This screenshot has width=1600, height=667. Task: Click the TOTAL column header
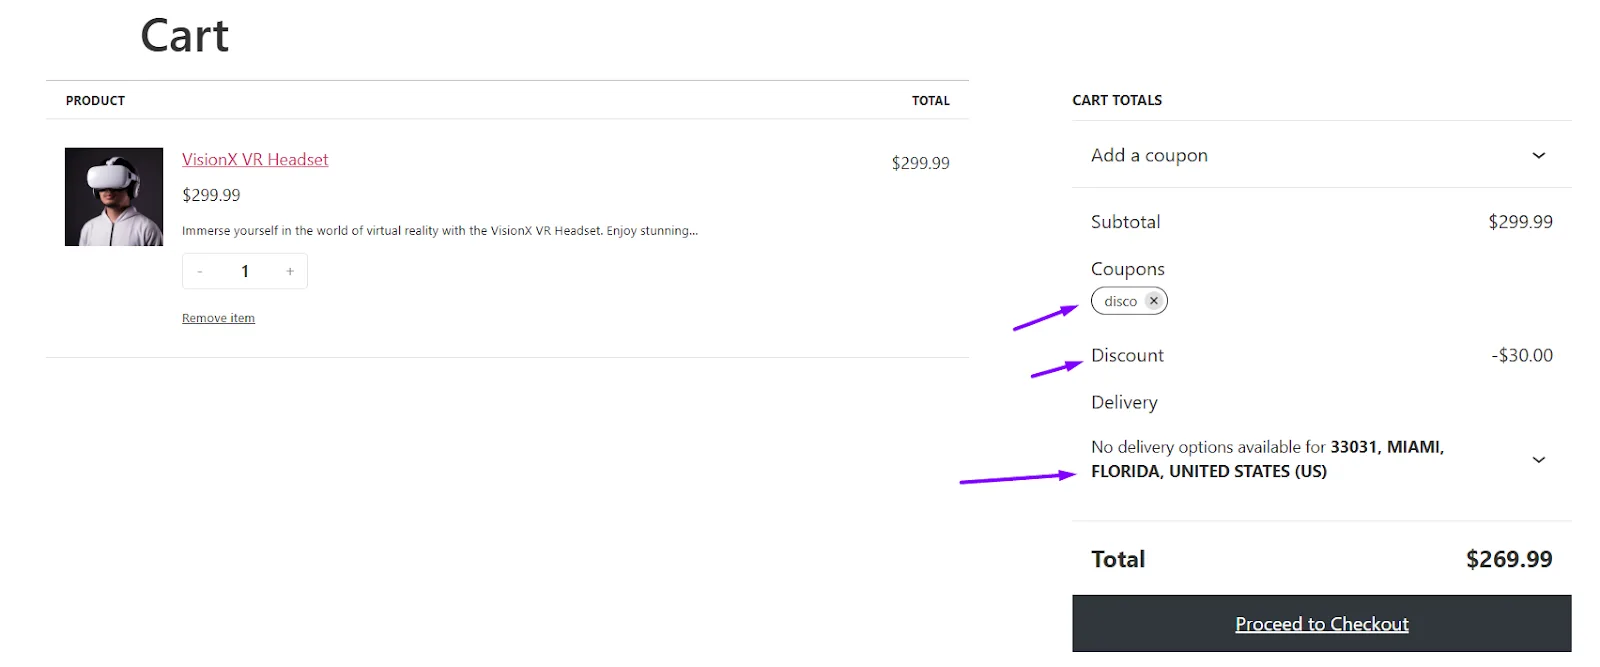930,101
